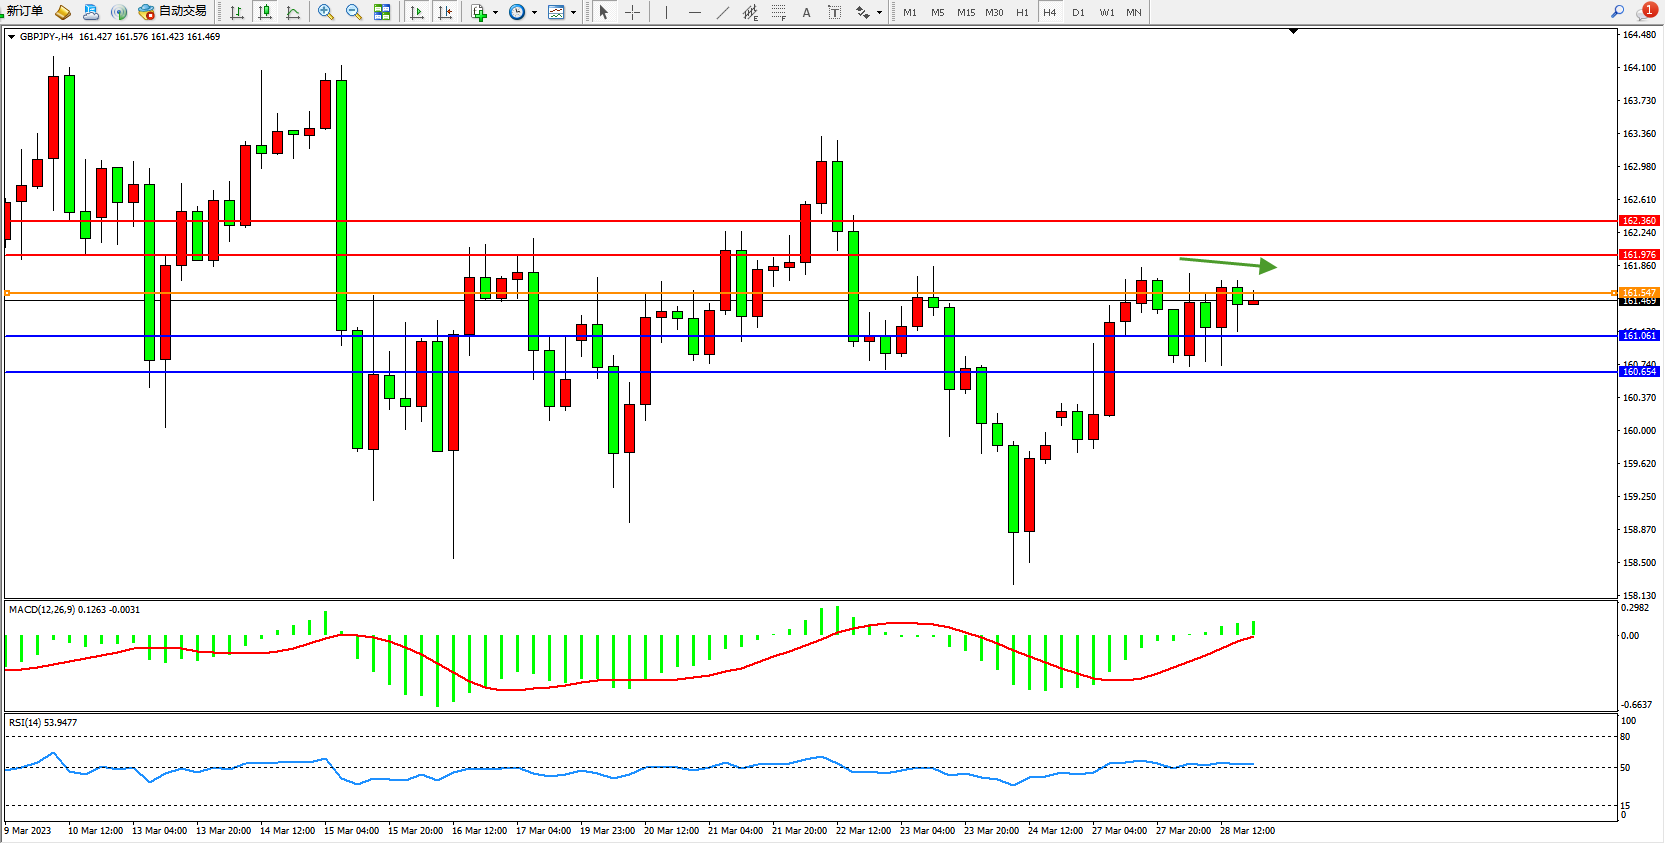Click the 162.360 red price level label

[1638, 221]
